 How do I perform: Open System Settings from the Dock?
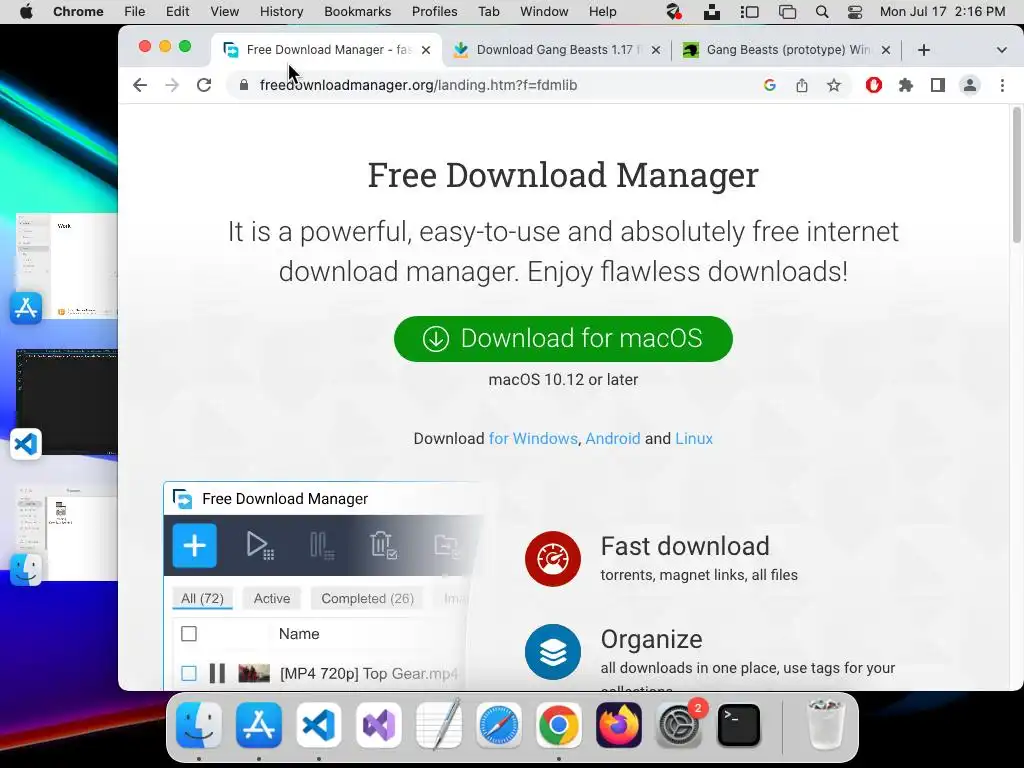679,725
